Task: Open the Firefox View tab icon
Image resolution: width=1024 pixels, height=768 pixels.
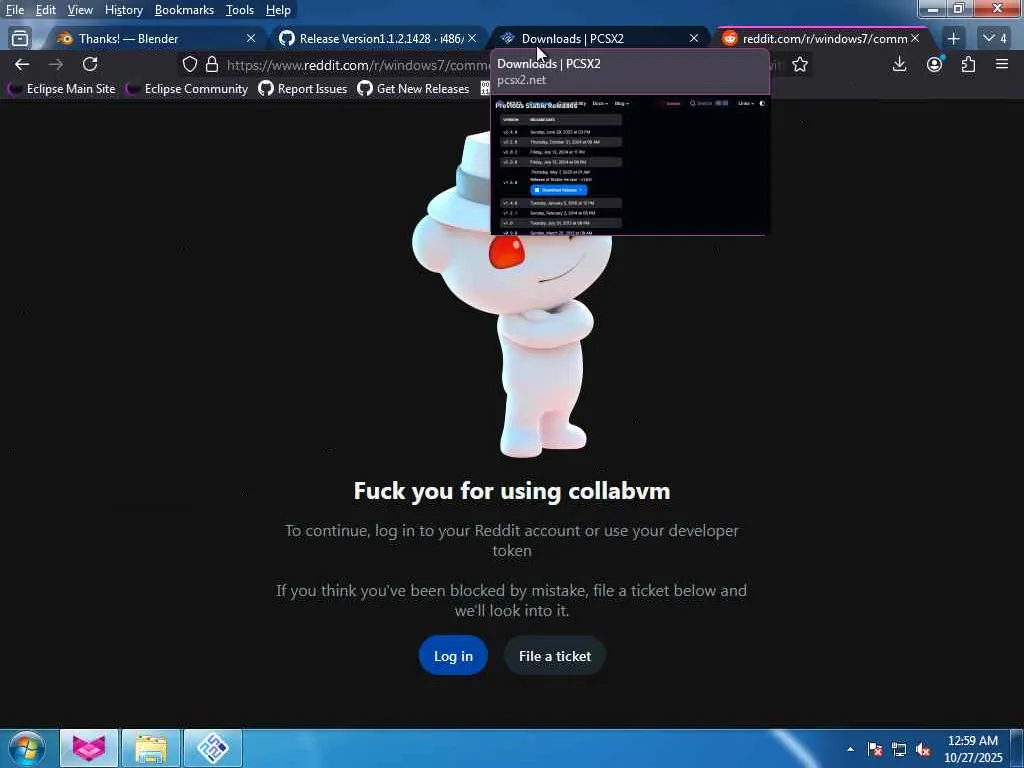Action: 20,39
